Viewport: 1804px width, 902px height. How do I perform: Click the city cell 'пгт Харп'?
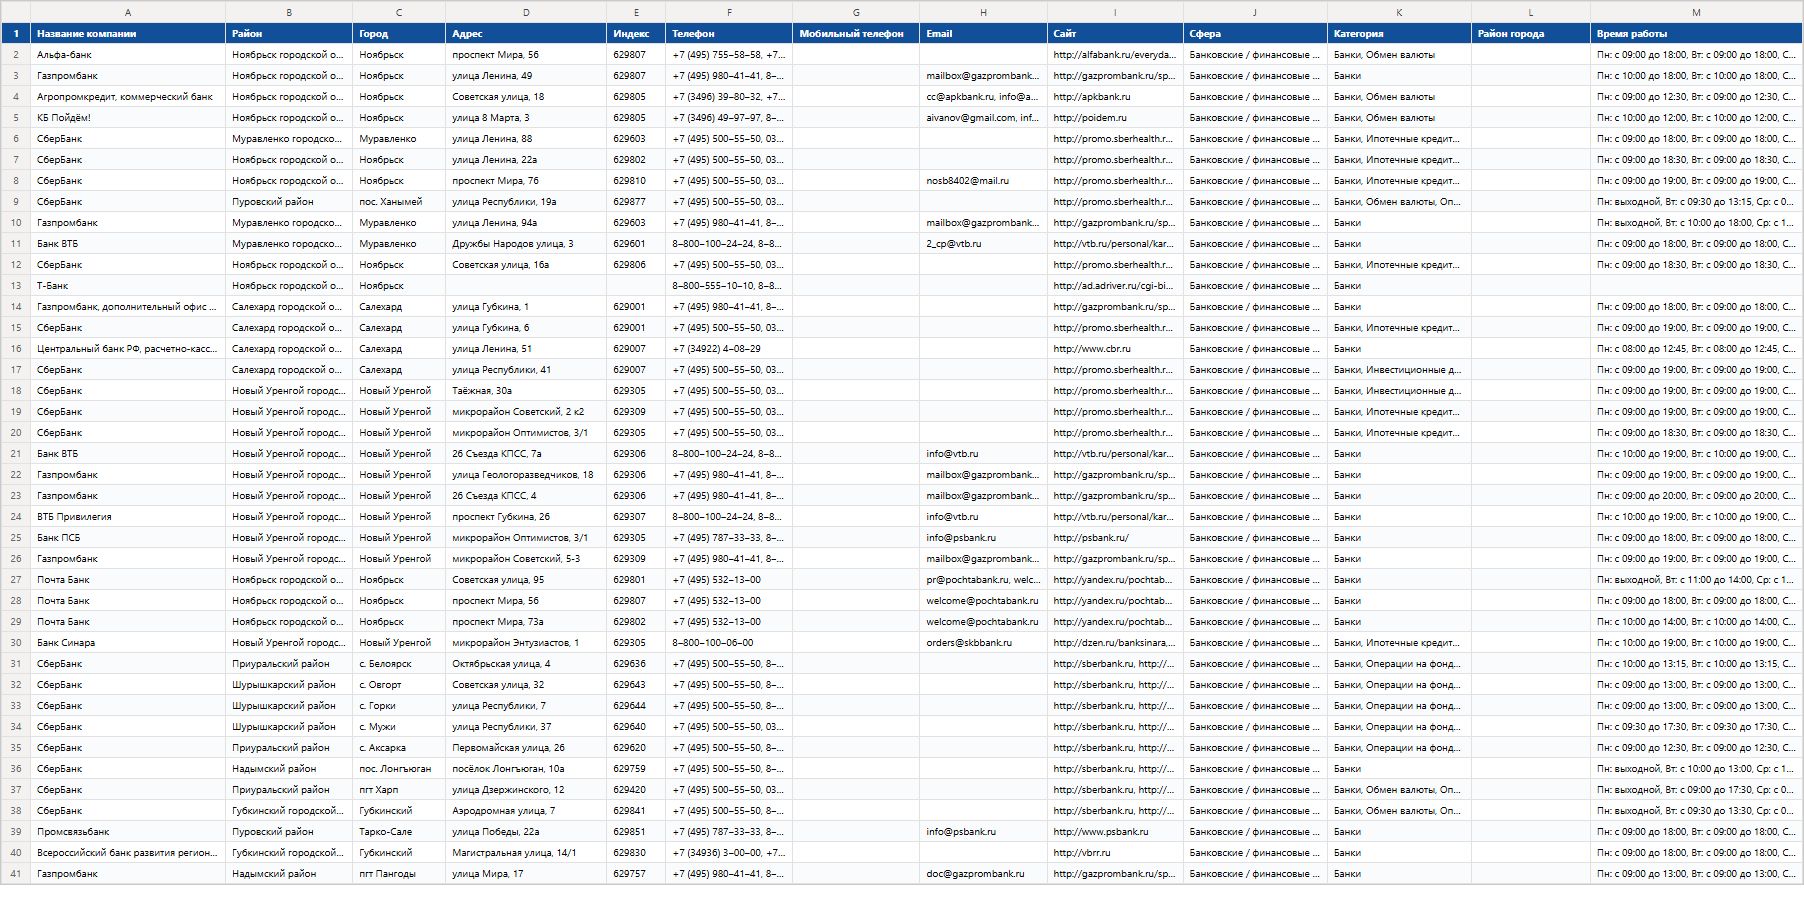[399, 790]
